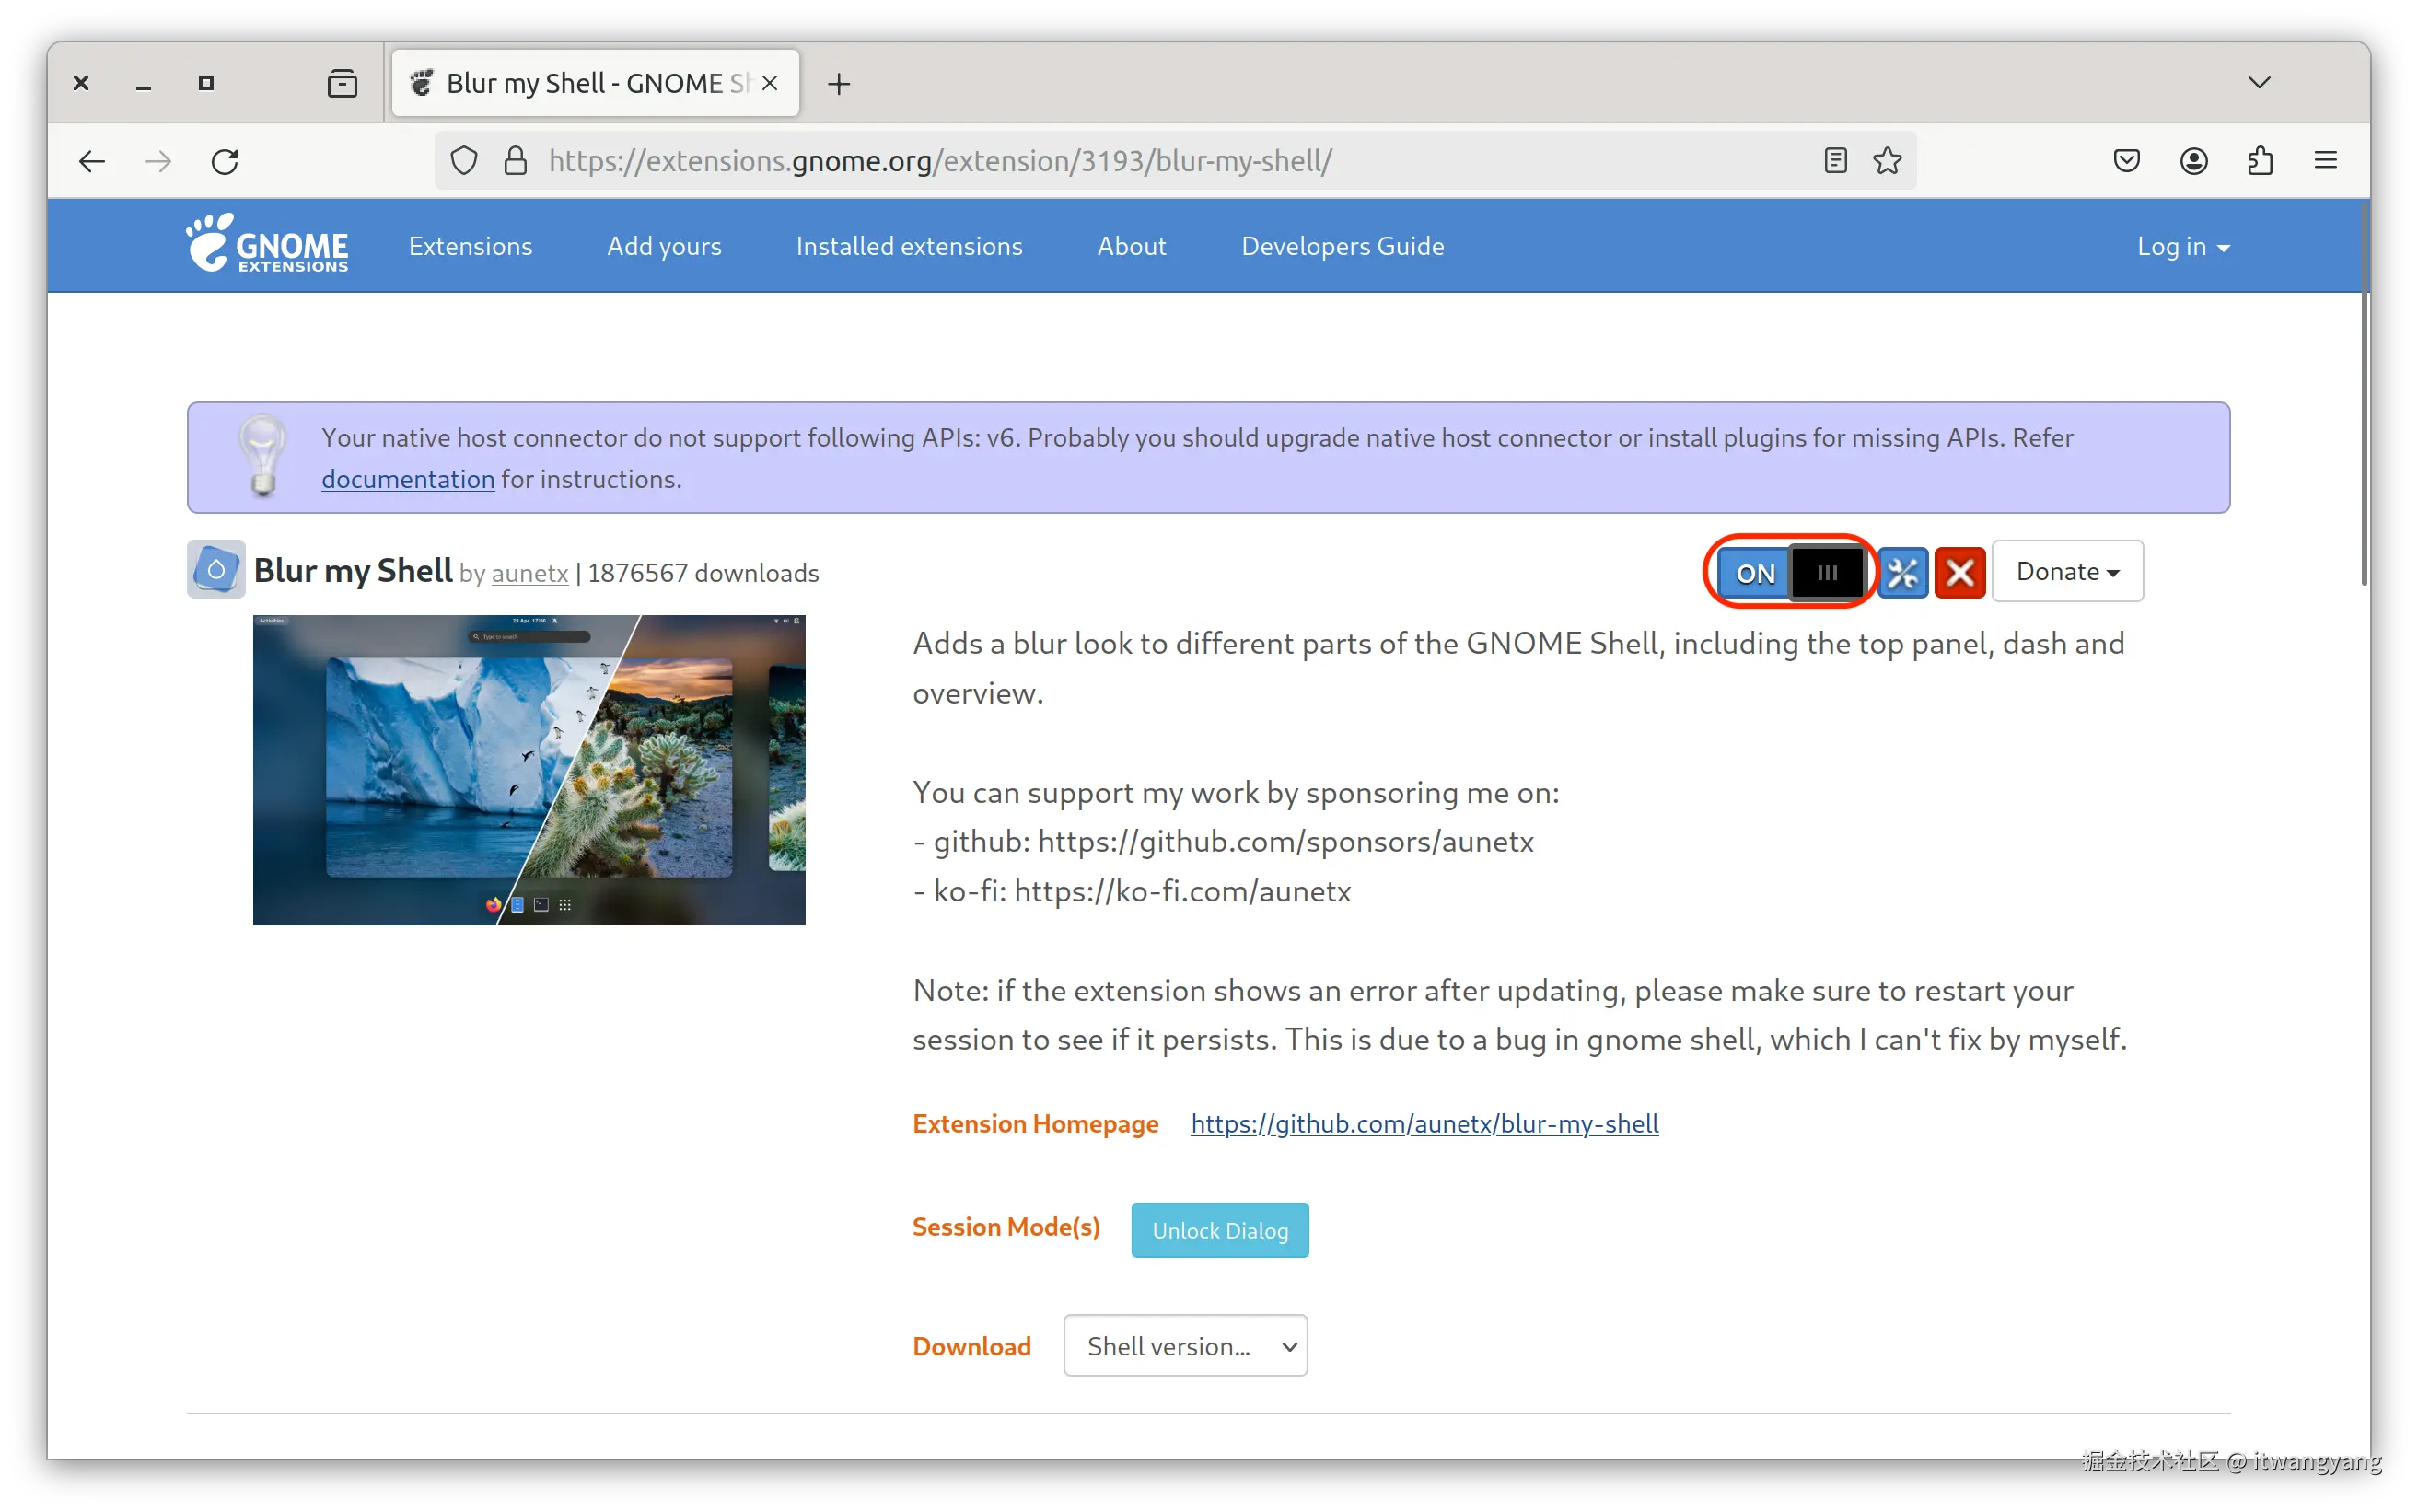This screenshot has width=2418, height=1512.
Task: Open the Shell version dropdown
Action: (1185, 1346)
